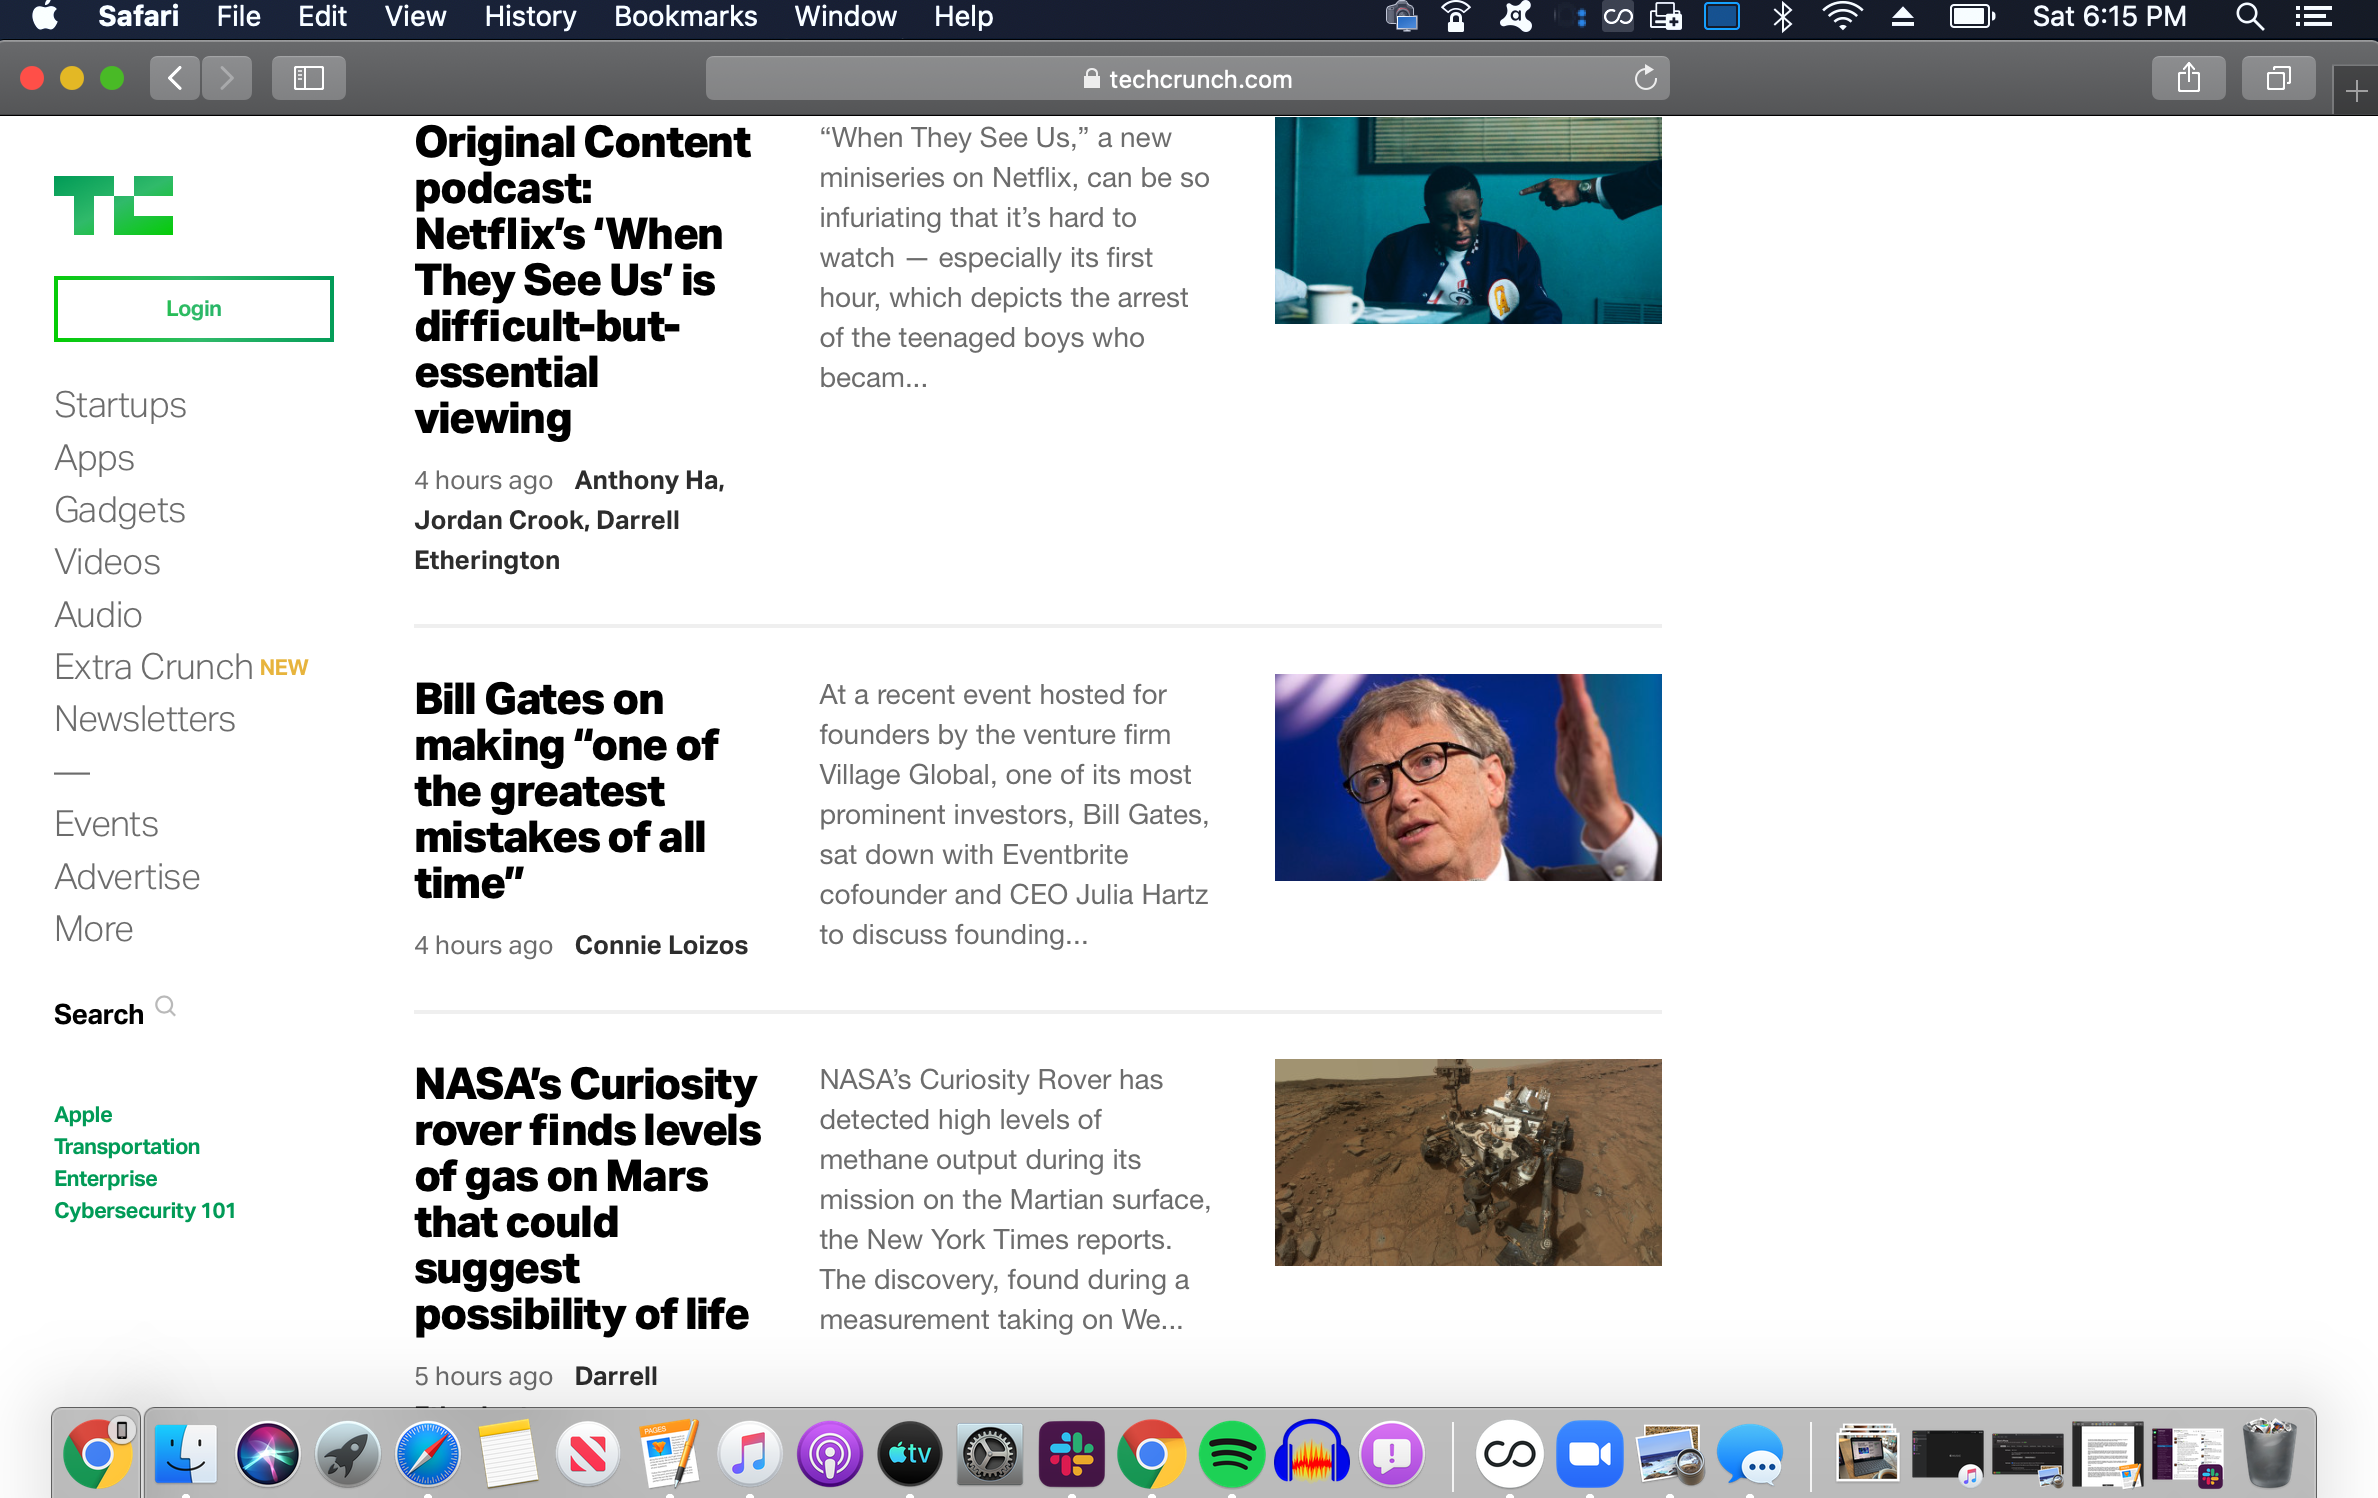This screenshot has height=1498, width=2378.
Task: Toggle the Bluetooth menu bar icon
Action: point(1782,17)
